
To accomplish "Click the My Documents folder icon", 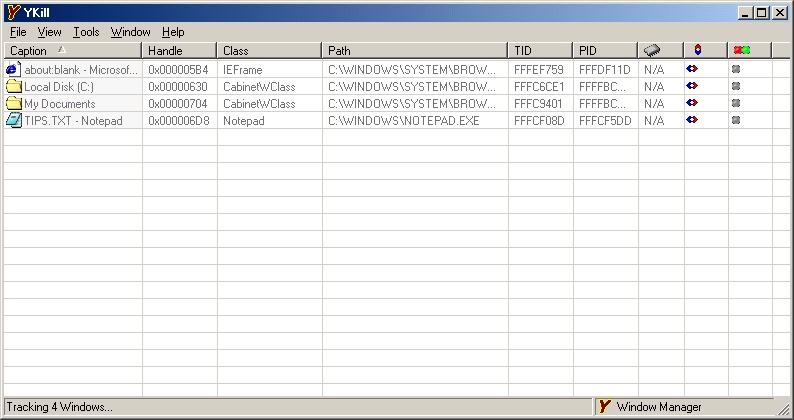I will point(13,103).
